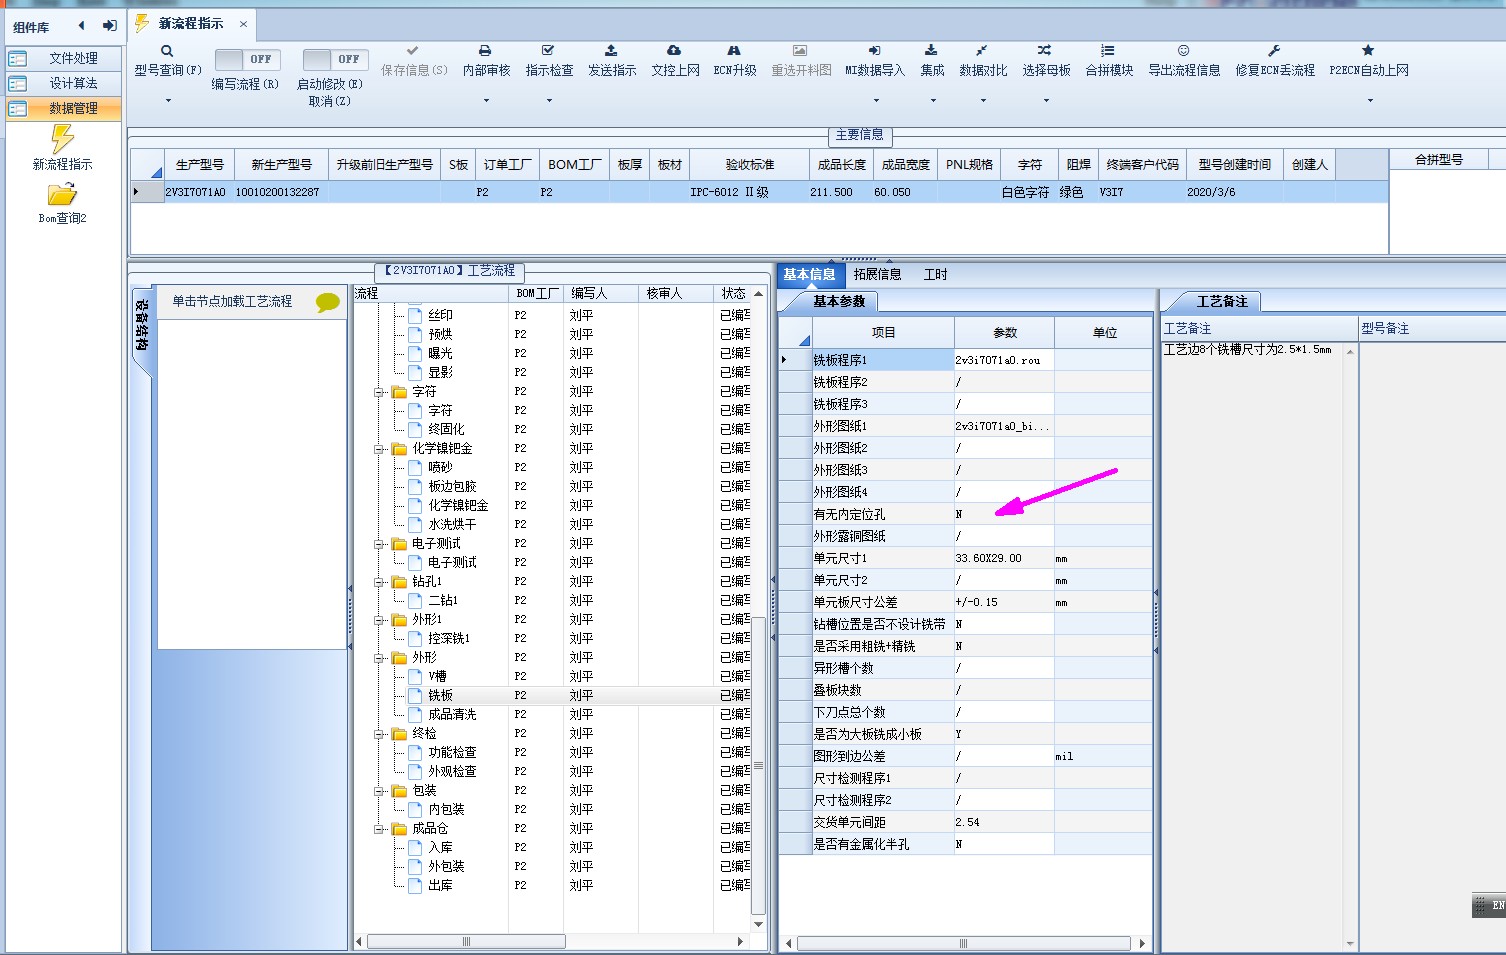Collapse the 字符 folder node
This screenshot has height=955, width=1506.
(x=380, y=392)
